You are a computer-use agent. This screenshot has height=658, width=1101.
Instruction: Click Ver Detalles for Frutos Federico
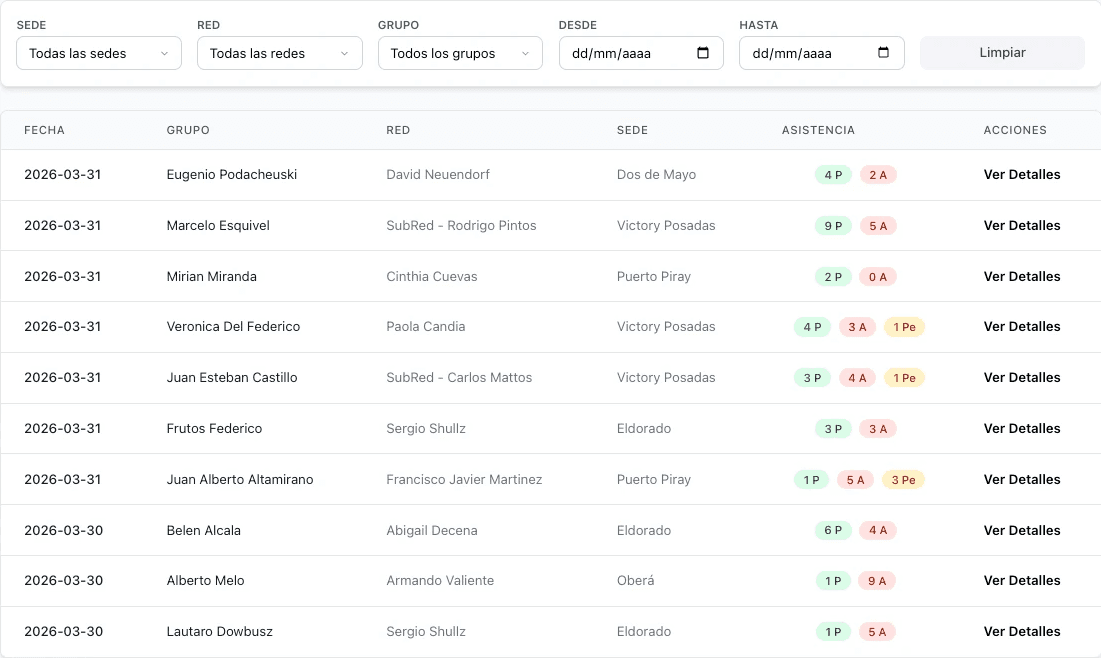click(x=1022, y=428)
